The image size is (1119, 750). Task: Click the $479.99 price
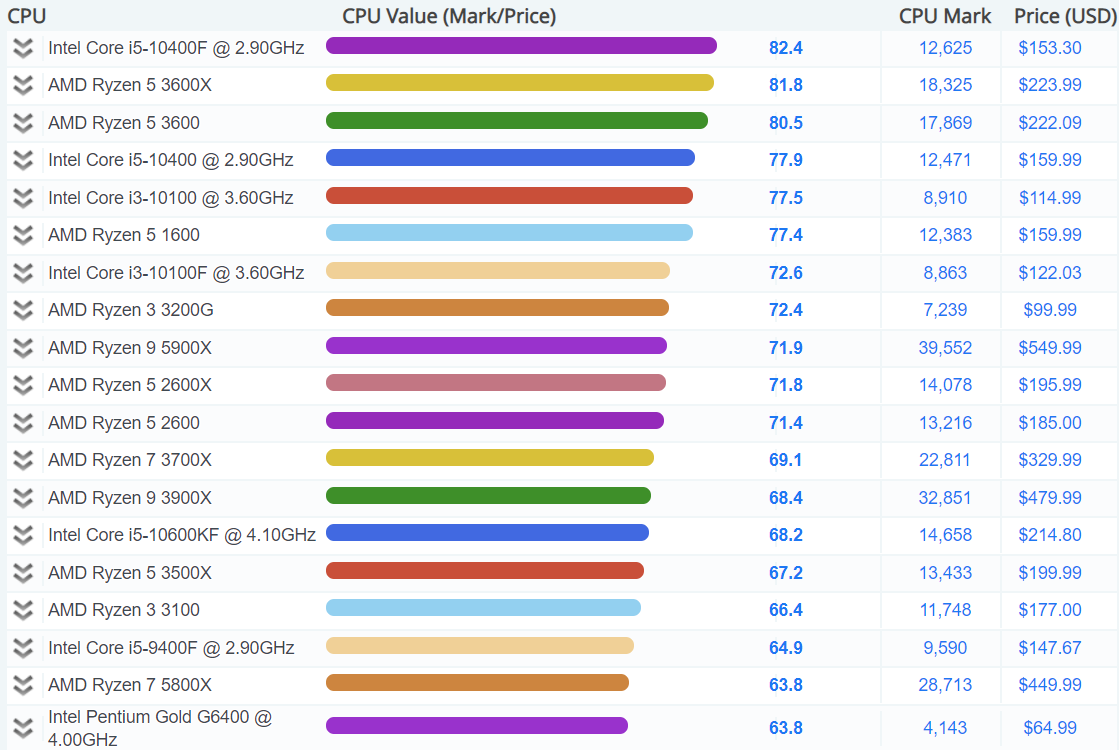pyautogui.click(x=1050, y=497)
